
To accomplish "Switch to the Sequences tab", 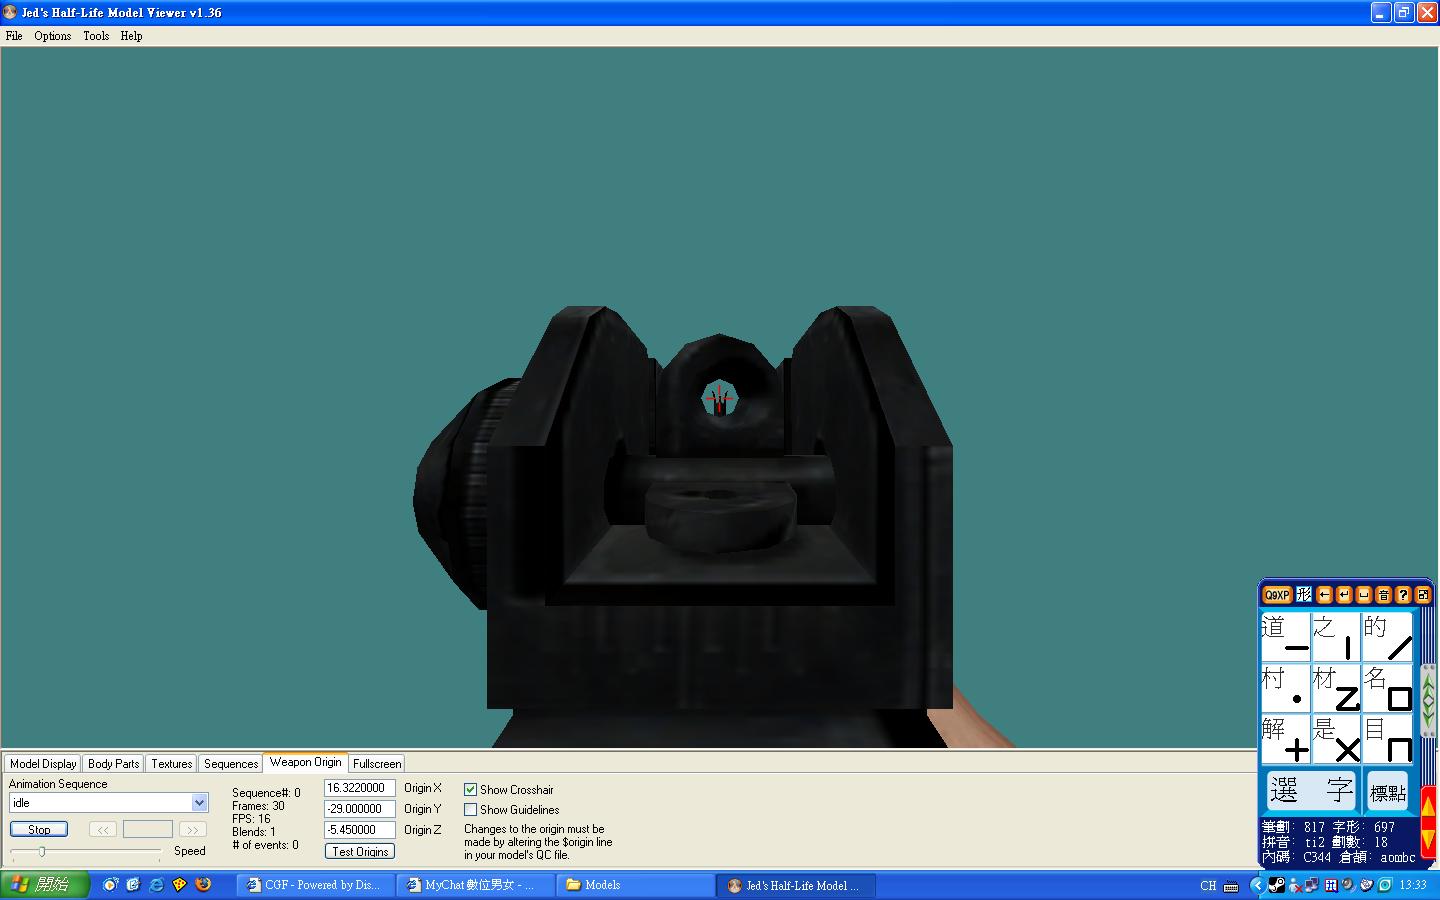I will coord(231,764).
